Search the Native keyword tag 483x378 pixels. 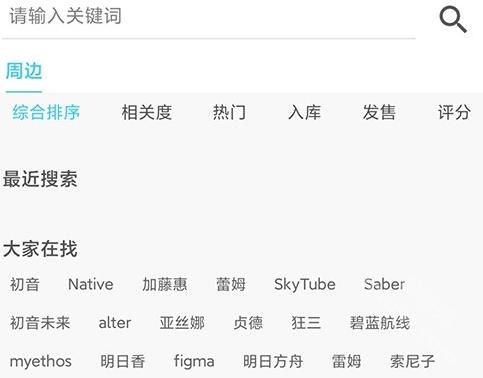(91, 284)
